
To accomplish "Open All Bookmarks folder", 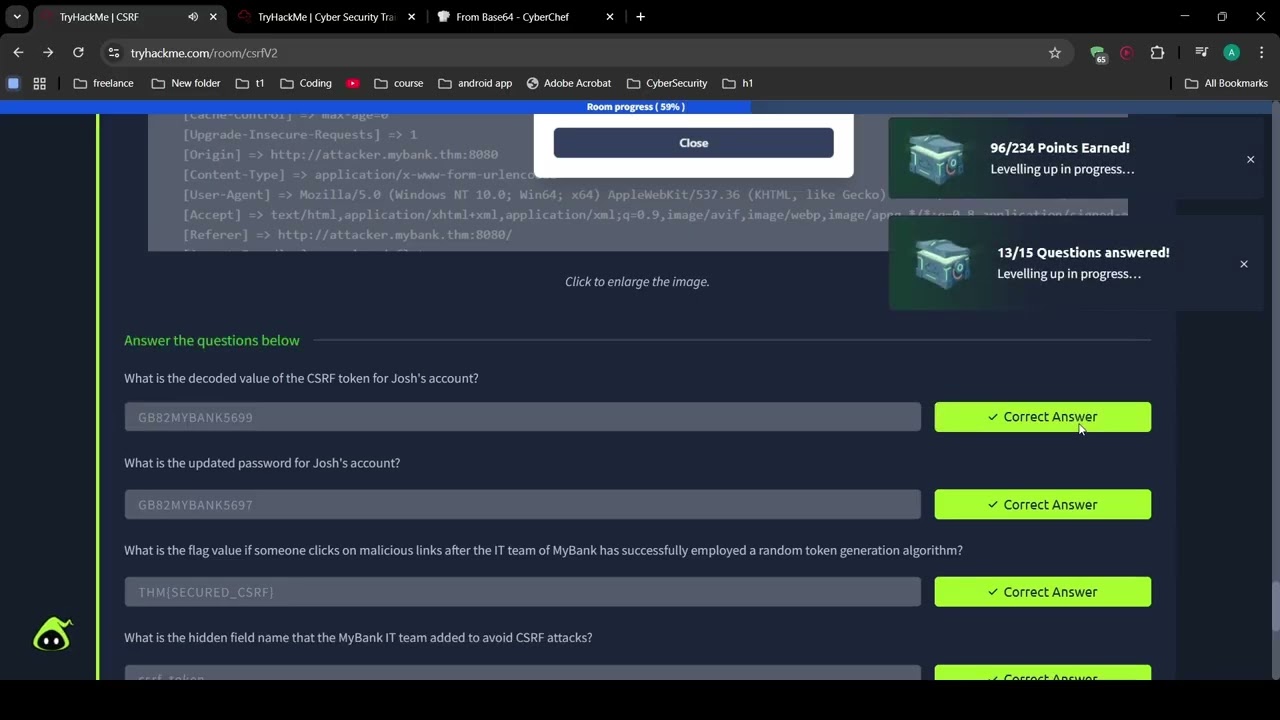I will [x=1226, y=83].
